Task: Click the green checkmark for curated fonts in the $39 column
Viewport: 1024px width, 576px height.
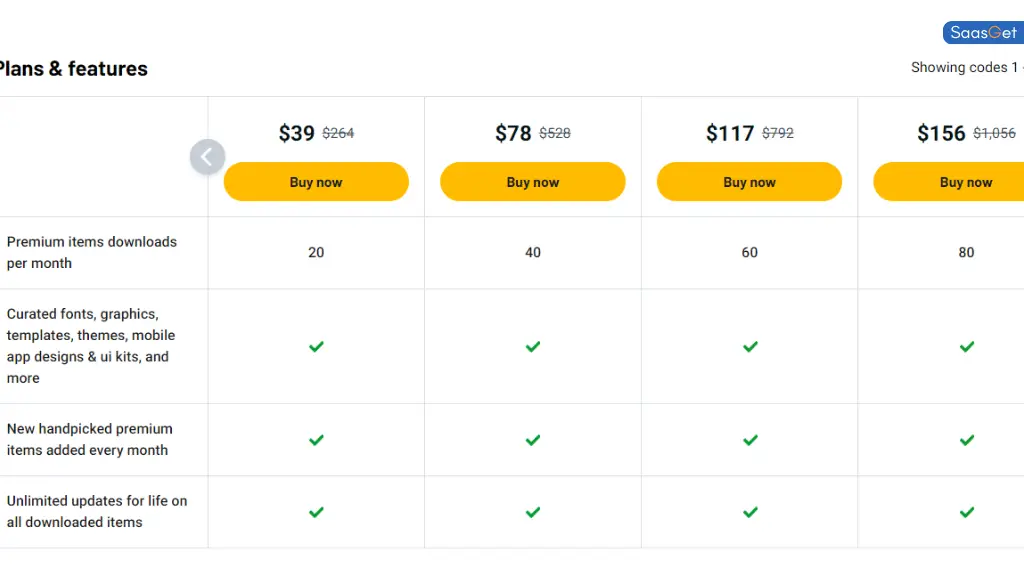Action: coord(316,346)
